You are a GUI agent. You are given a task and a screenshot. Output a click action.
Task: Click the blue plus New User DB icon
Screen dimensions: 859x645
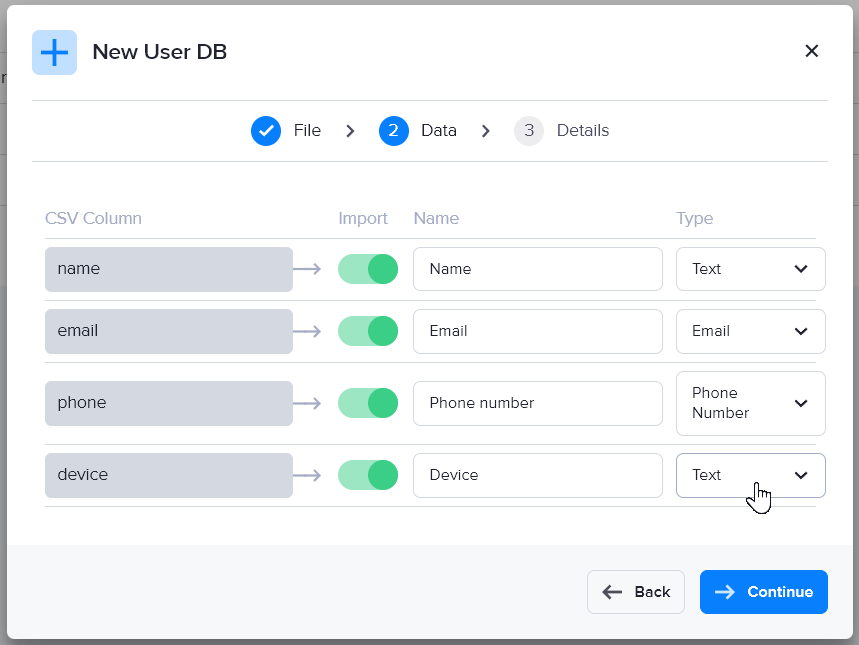click(54, 52)
